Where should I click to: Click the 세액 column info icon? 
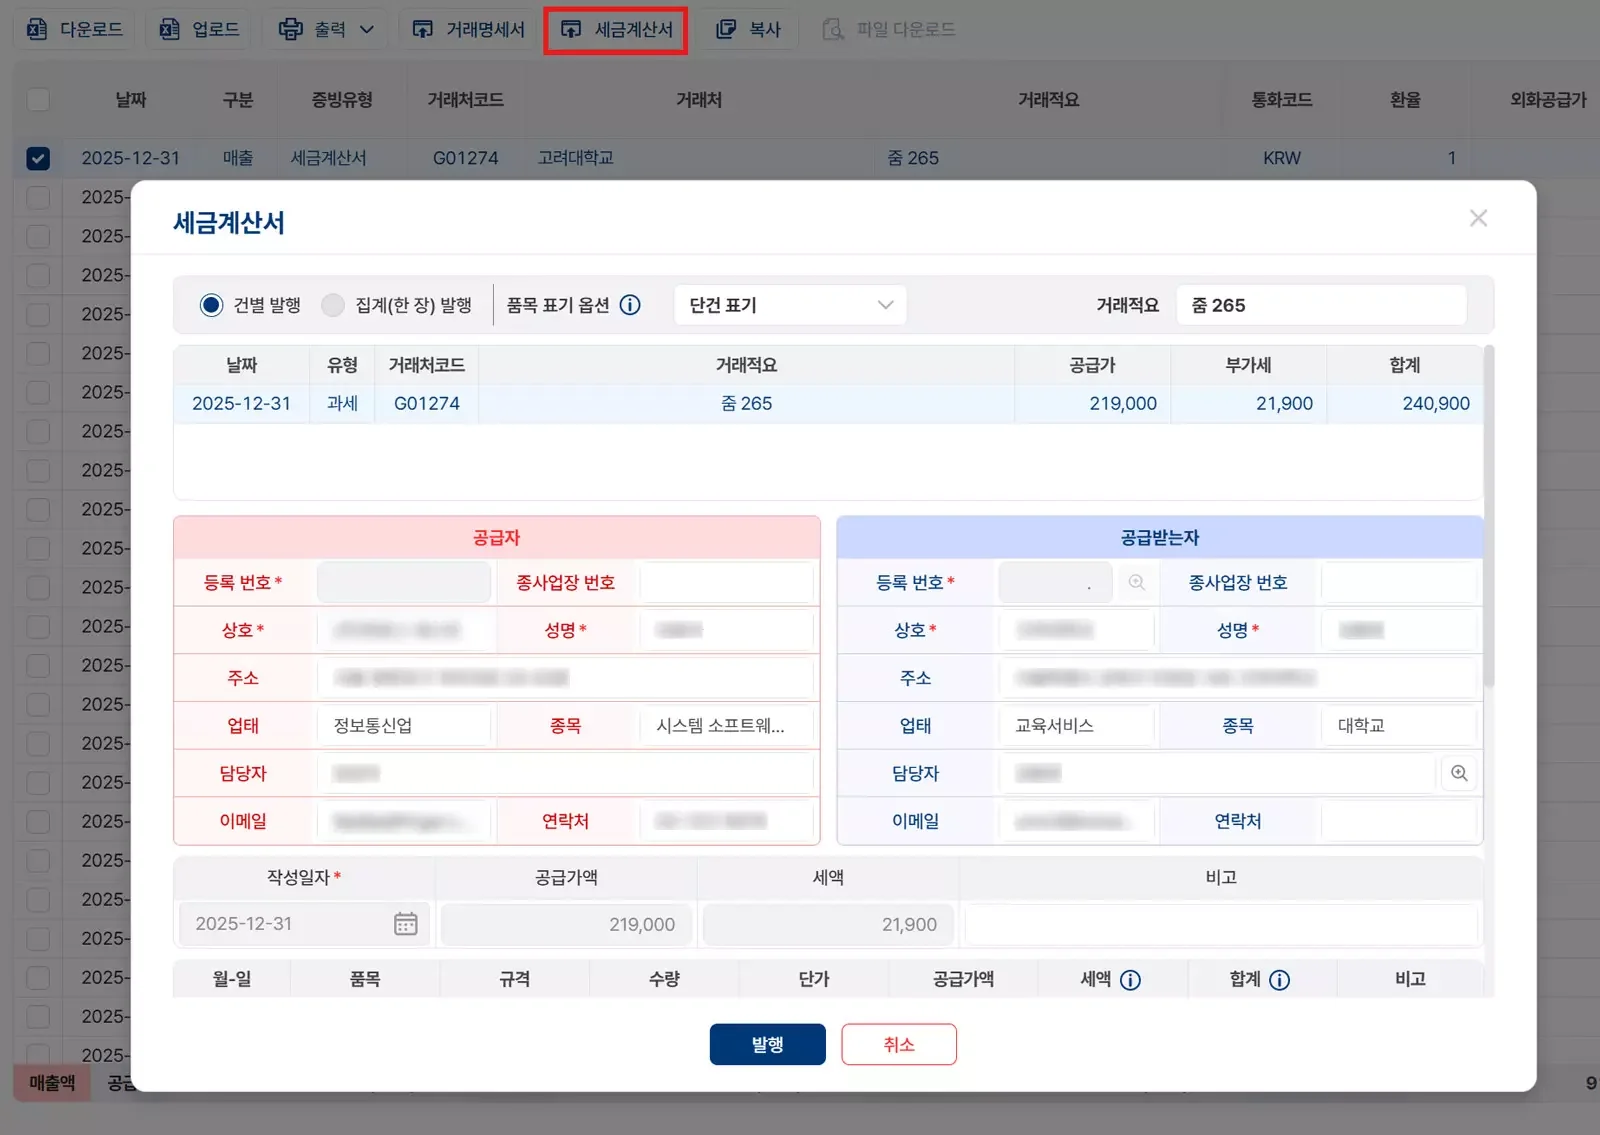1133,979
